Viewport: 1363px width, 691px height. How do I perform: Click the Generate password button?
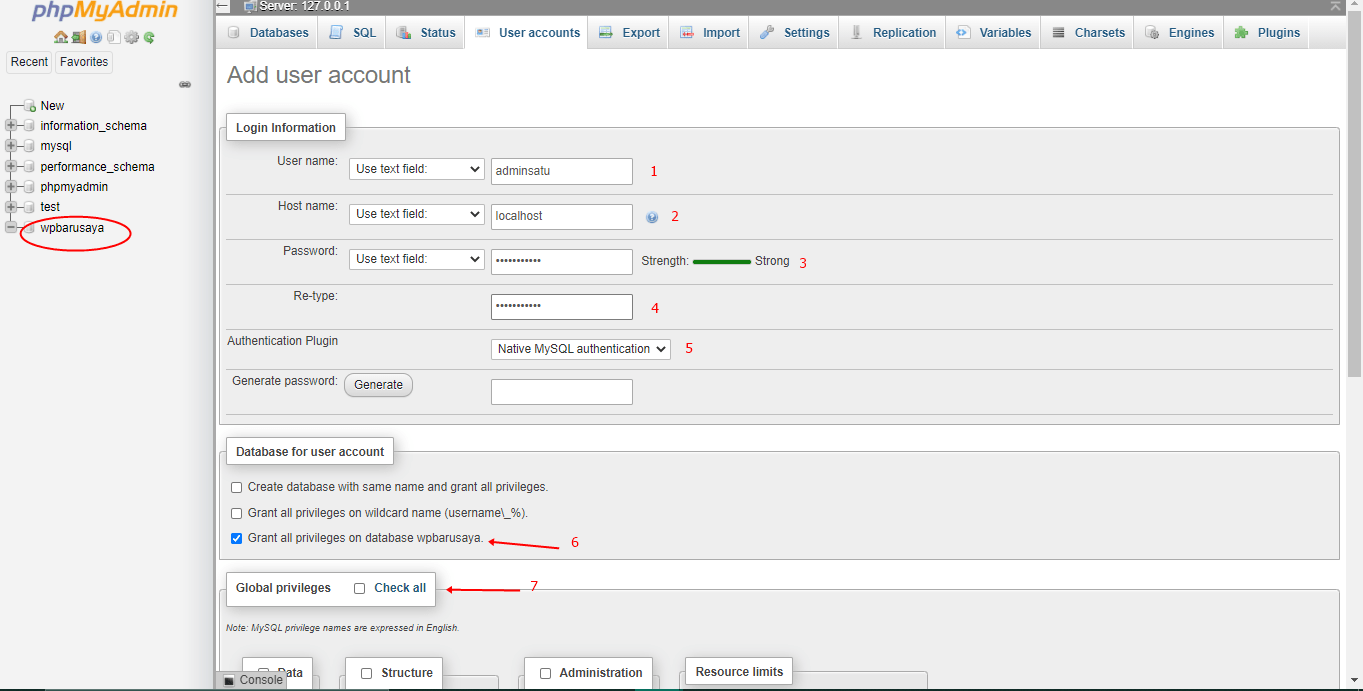tap(378, 385)
